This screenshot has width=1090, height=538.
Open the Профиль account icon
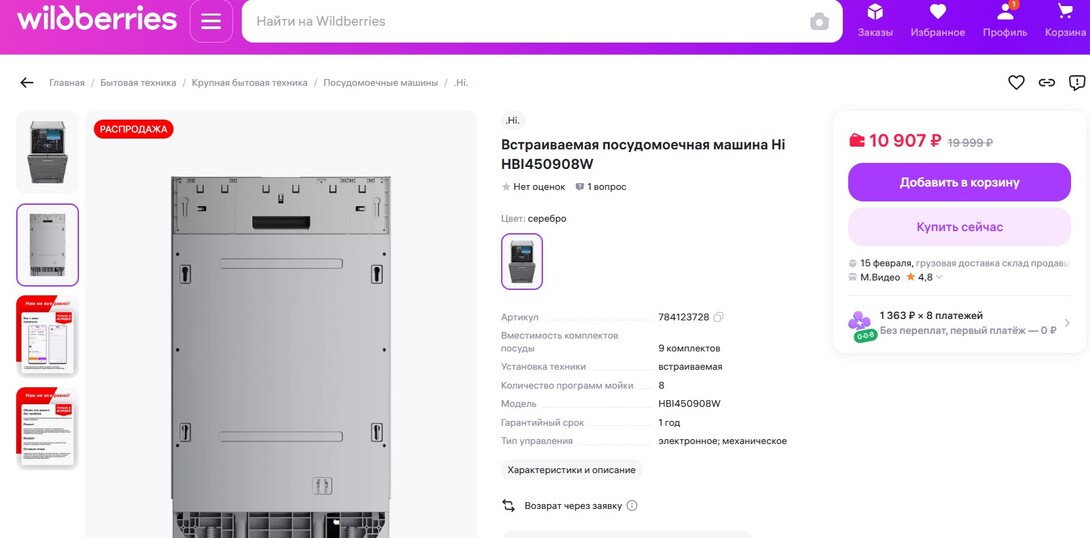click(1005, 21)
